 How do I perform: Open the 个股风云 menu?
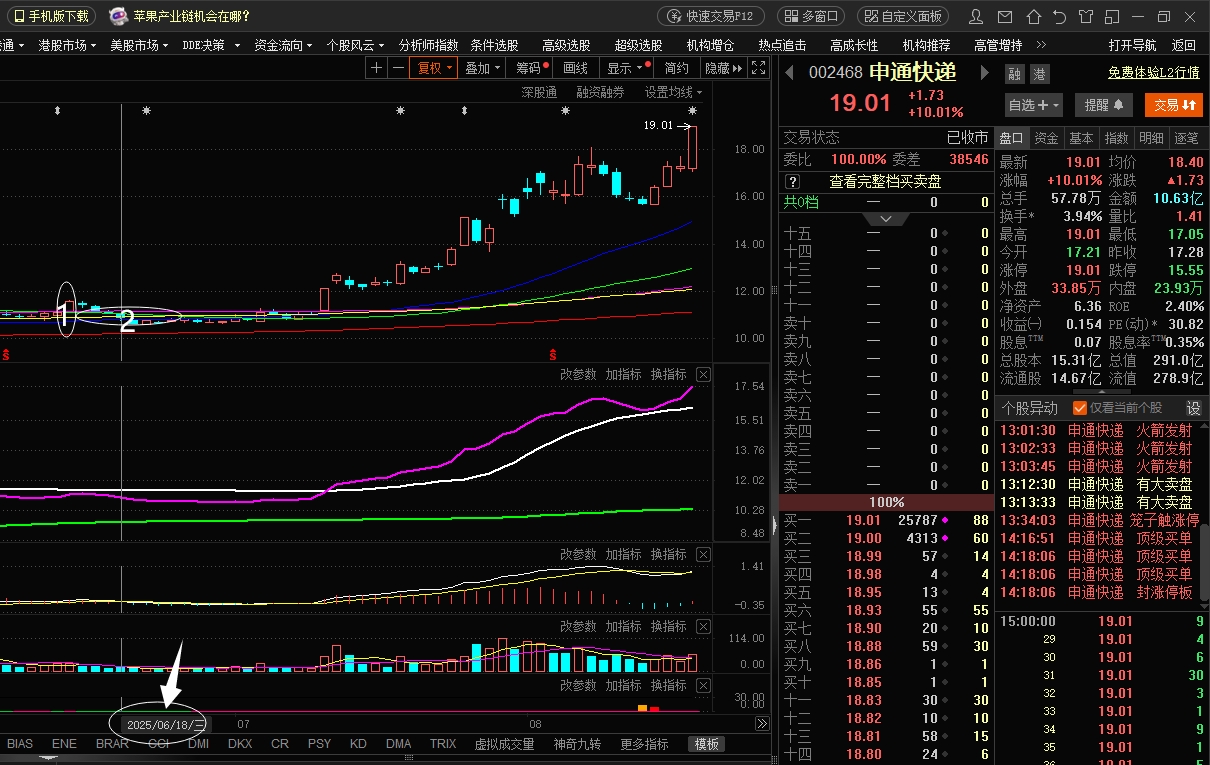355,45
